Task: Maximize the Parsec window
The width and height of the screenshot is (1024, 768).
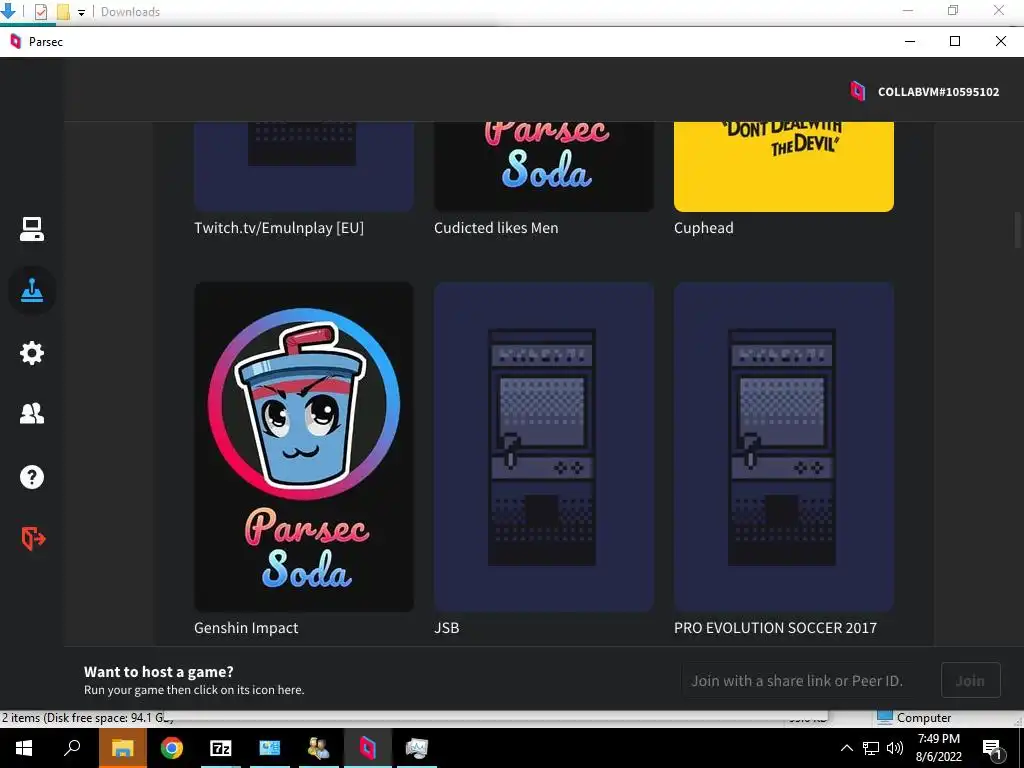Action: point(955,41)
